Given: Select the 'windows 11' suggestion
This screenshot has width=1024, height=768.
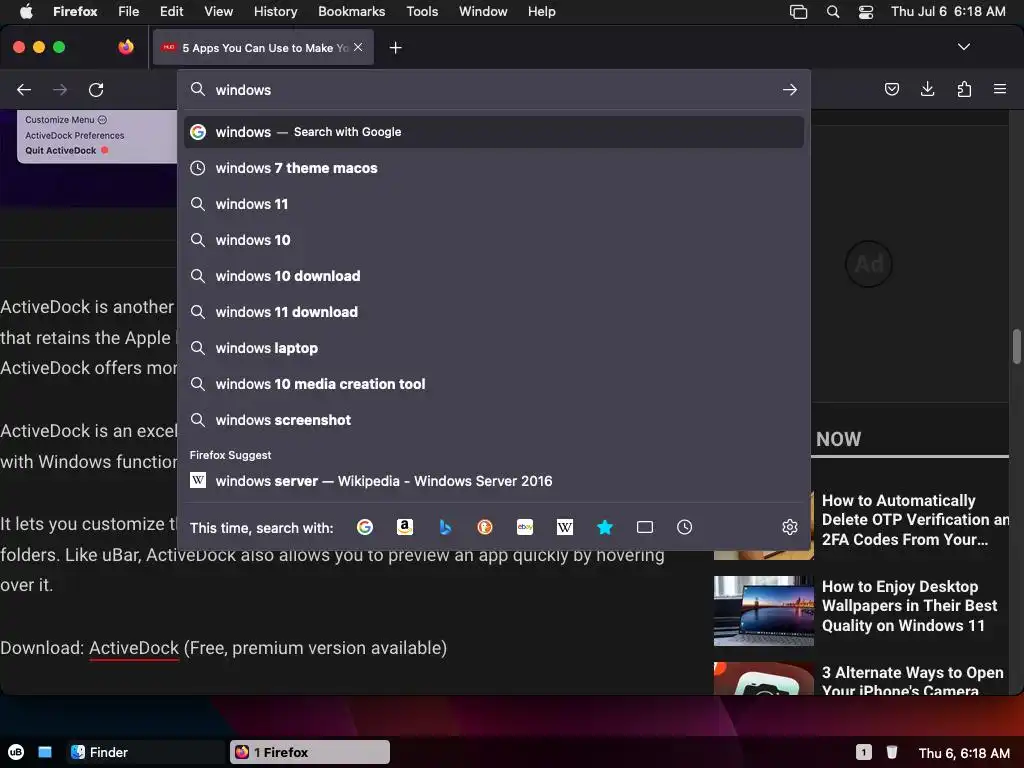Looking at the screenshot, I should tap(494, 204).
